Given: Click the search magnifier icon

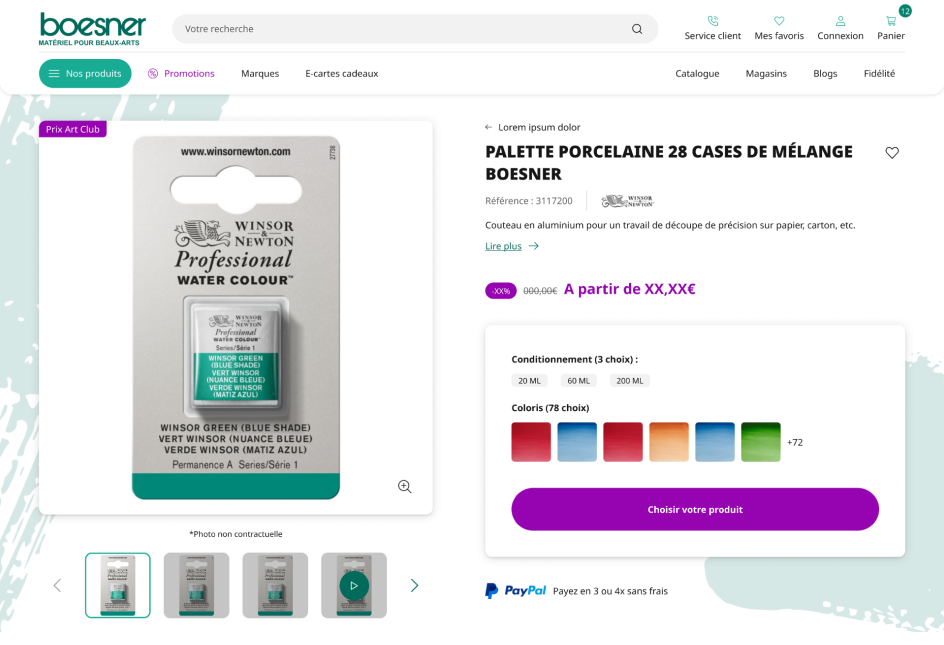Looking at the screenshot, I should [x=637, y=29].
